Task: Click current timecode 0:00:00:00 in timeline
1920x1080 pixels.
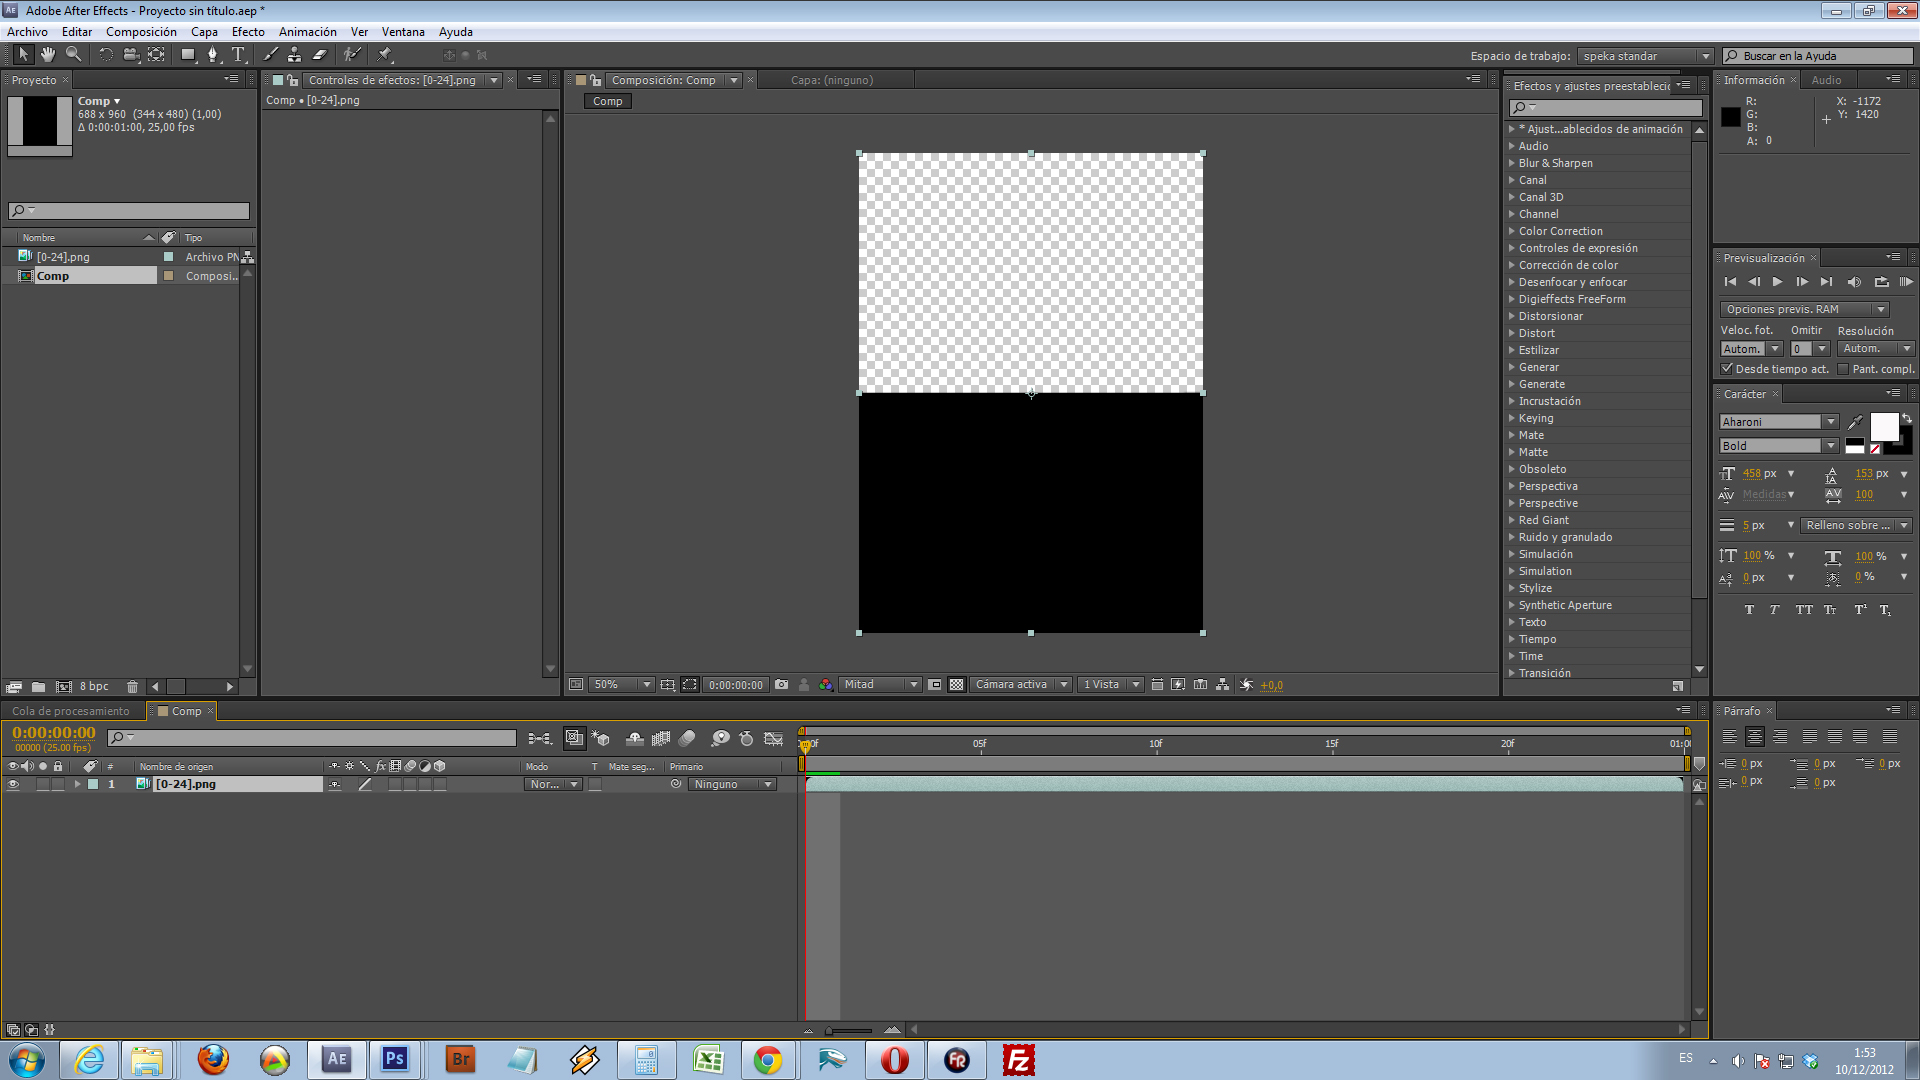Action: pyautogui.click(x=54, y=733)
